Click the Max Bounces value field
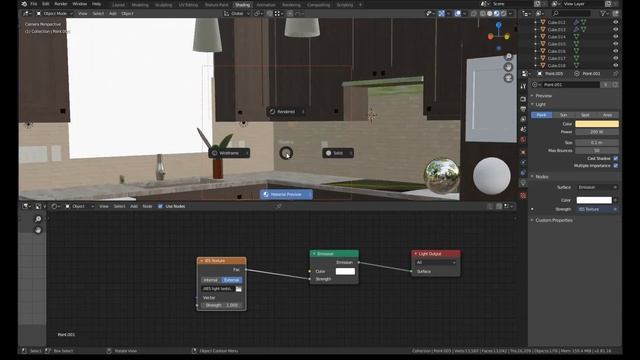Image resolution: width=640 pixels, height=360 pixels. [x=597, y=150]
